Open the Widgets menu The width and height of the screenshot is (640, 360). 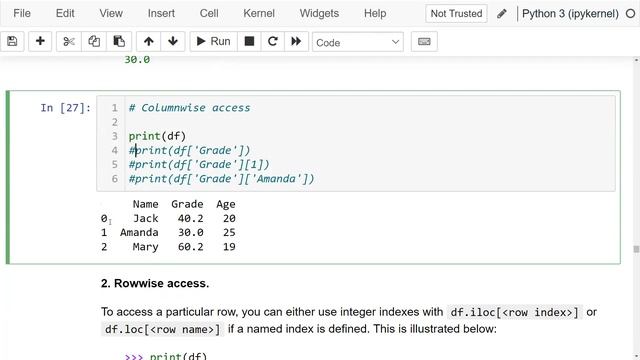click(319, 13)
